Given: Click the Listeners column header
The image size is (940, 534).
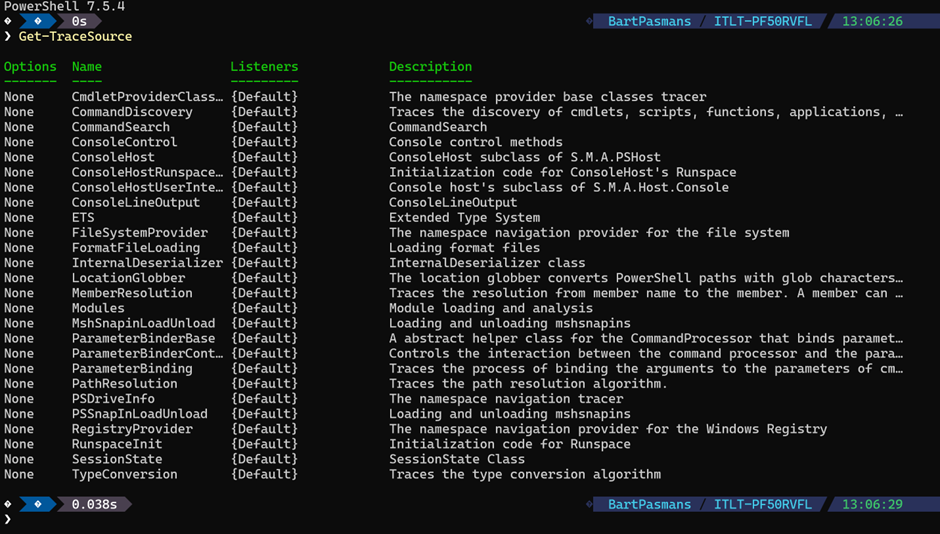Looking at the screenshot, I should click(264, 67).
